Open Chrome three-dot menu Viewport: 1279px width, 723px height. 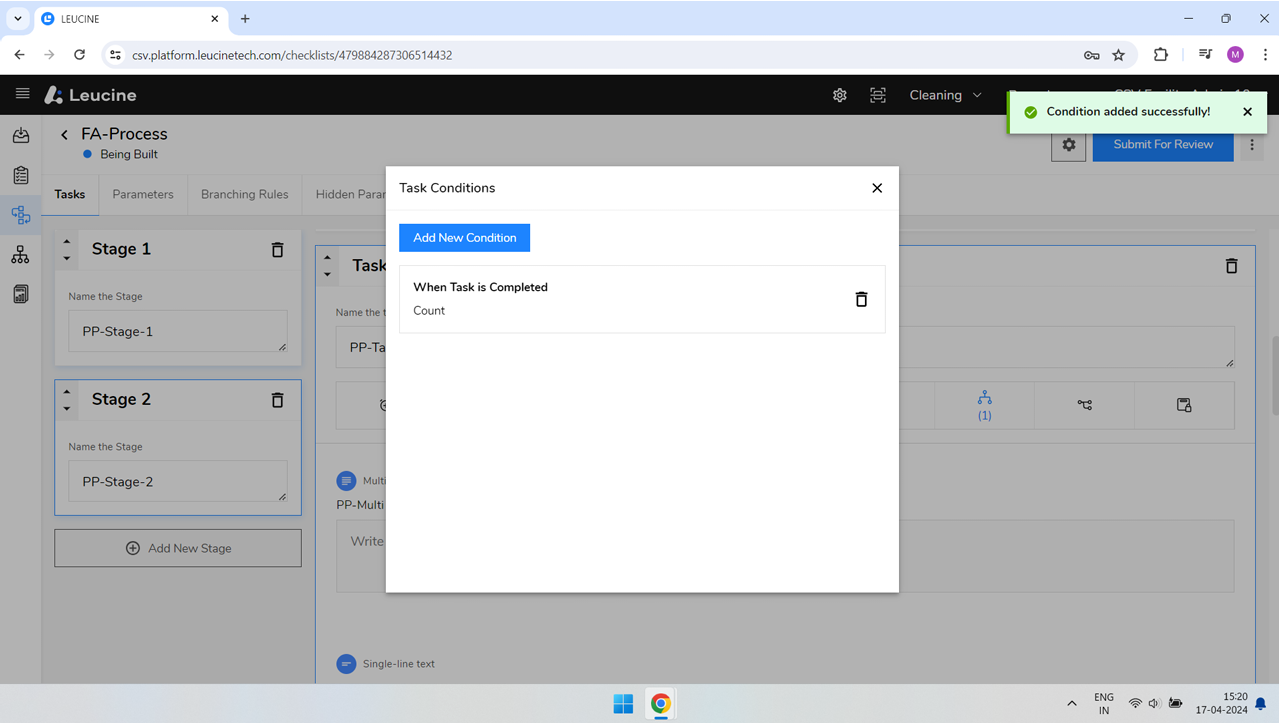coord(1264,55)
